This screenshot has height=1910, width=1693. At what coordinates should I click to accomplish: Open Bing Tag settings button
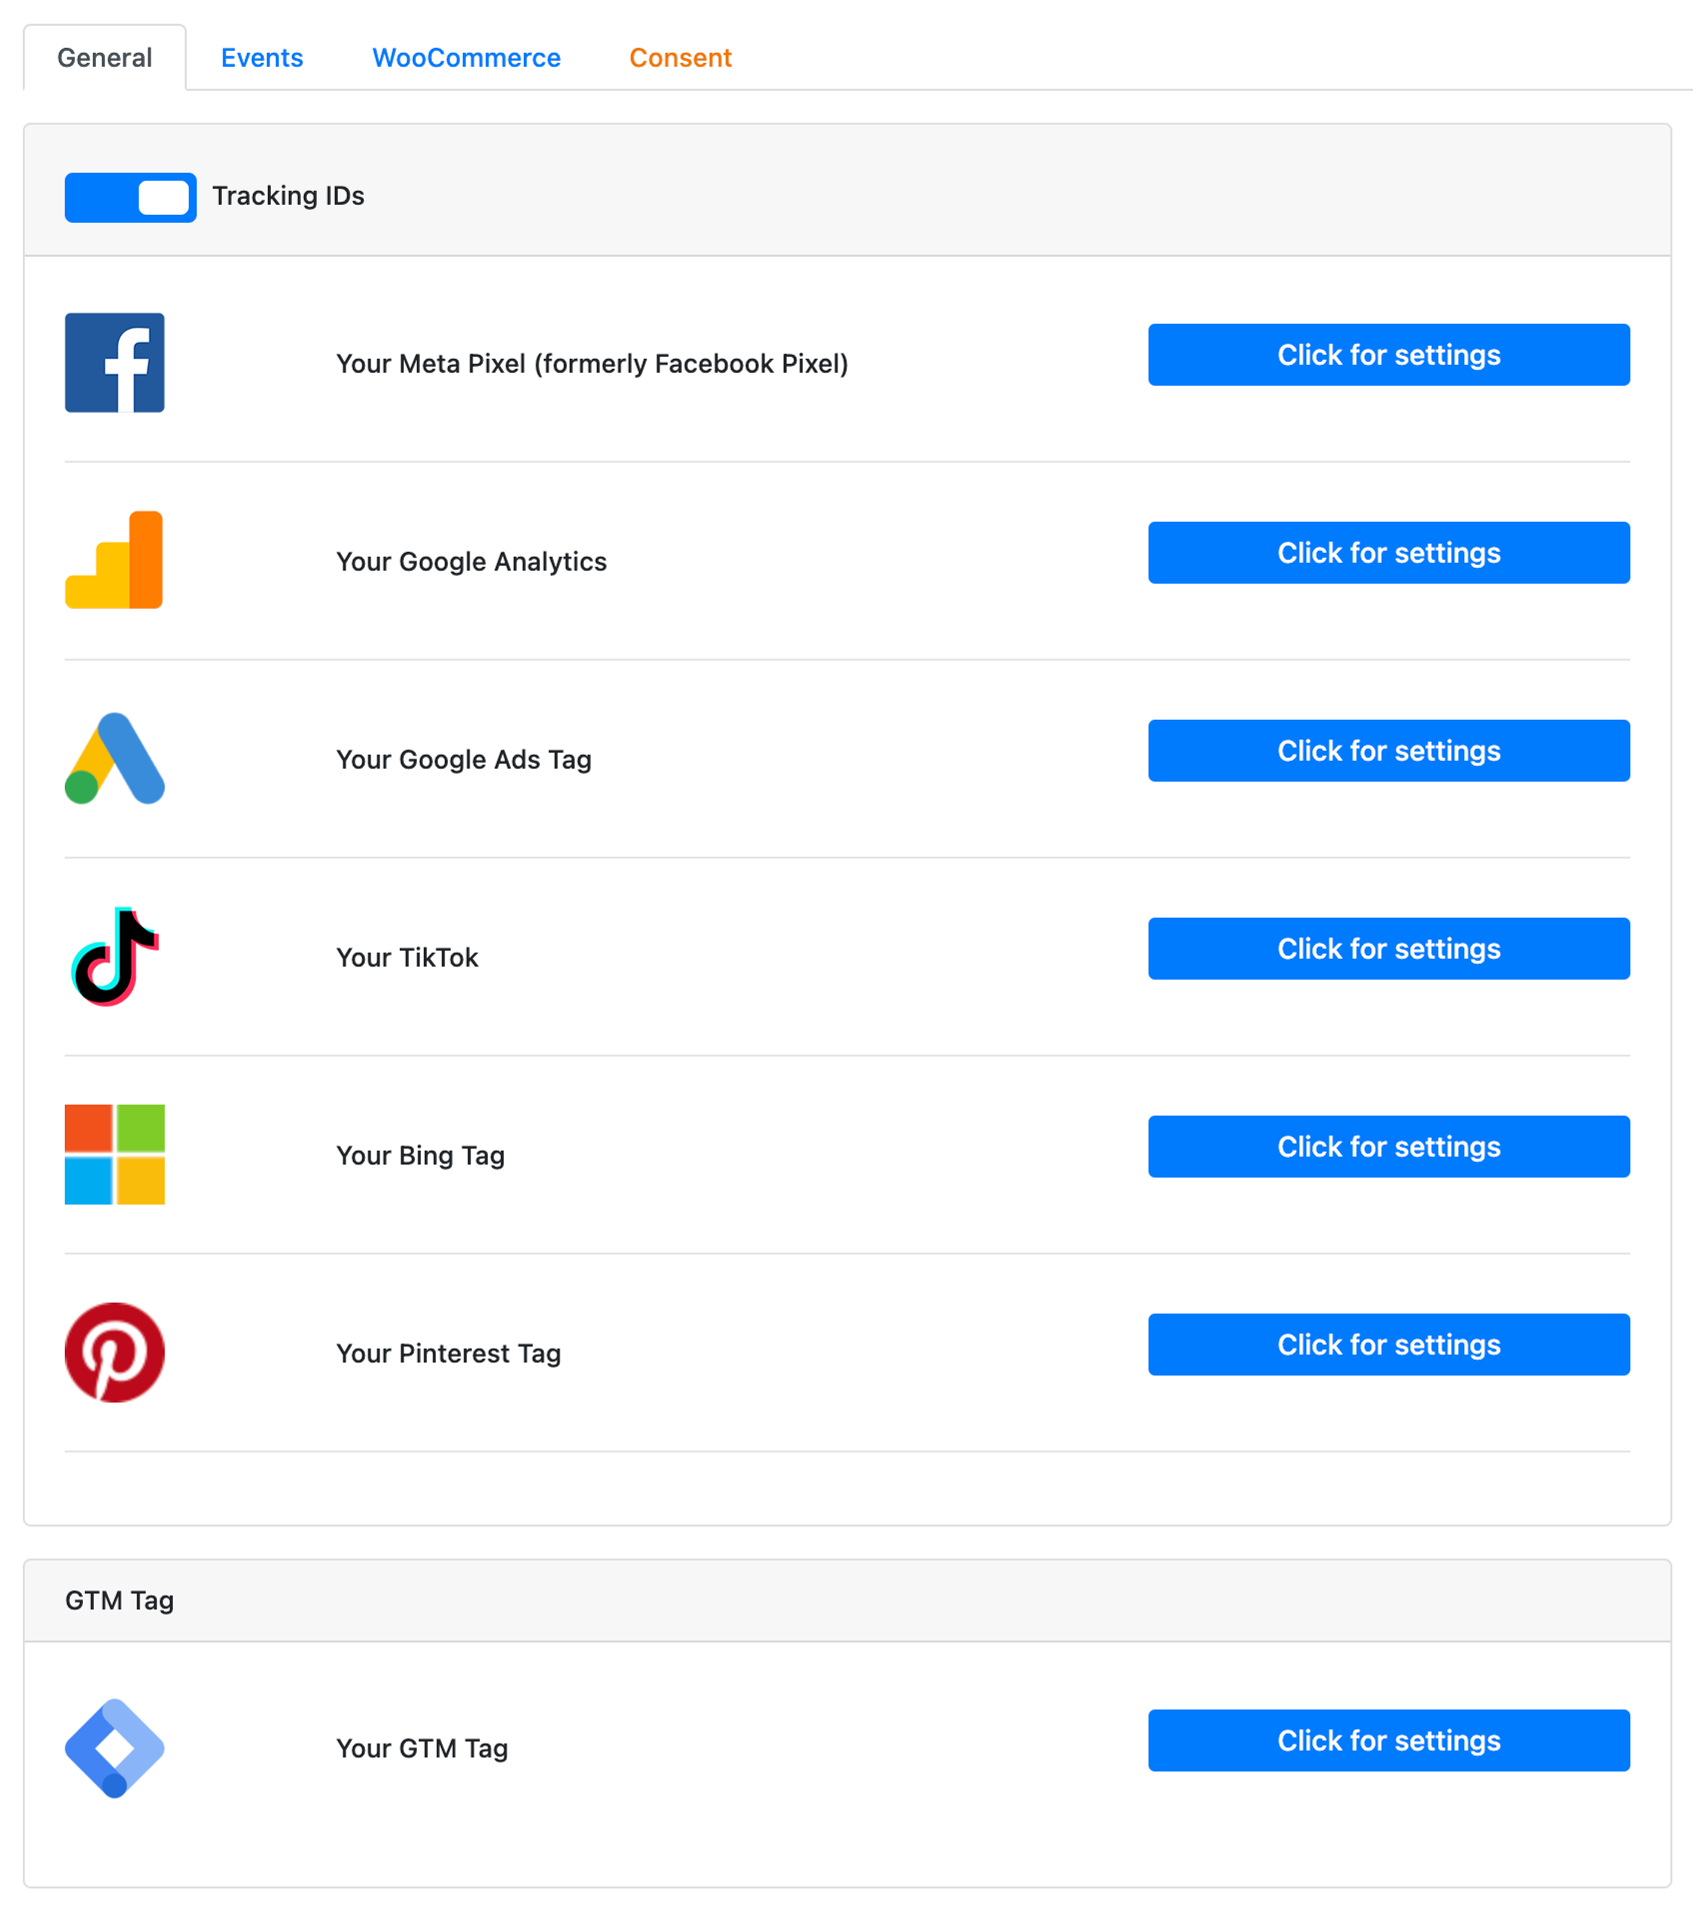1388,1147
